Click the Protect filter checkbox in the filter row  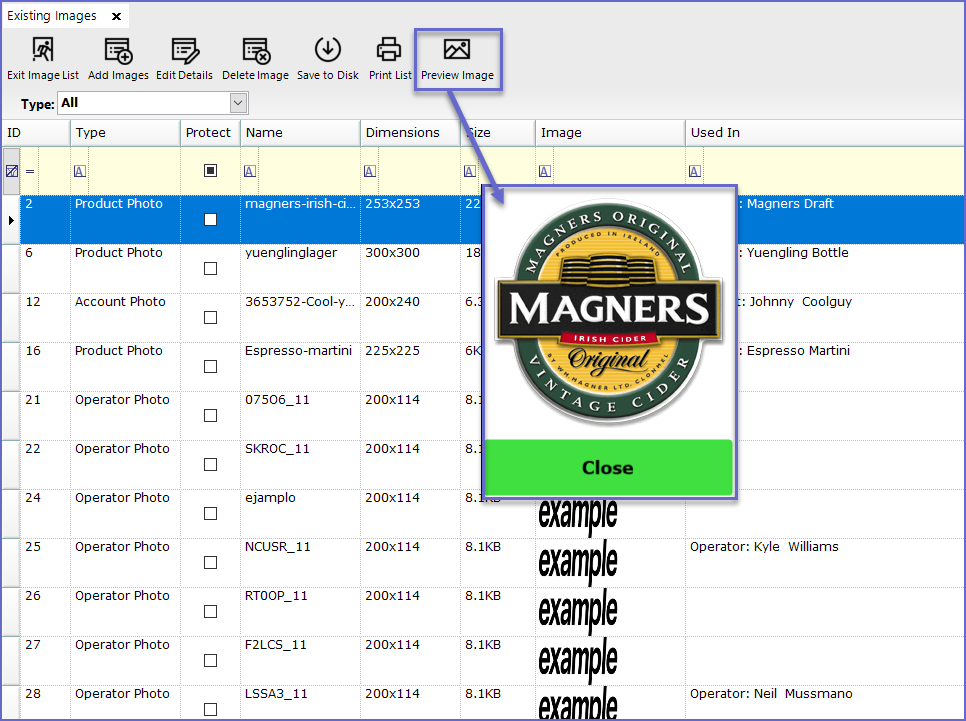pyautogui.click(x=210, y=171)
